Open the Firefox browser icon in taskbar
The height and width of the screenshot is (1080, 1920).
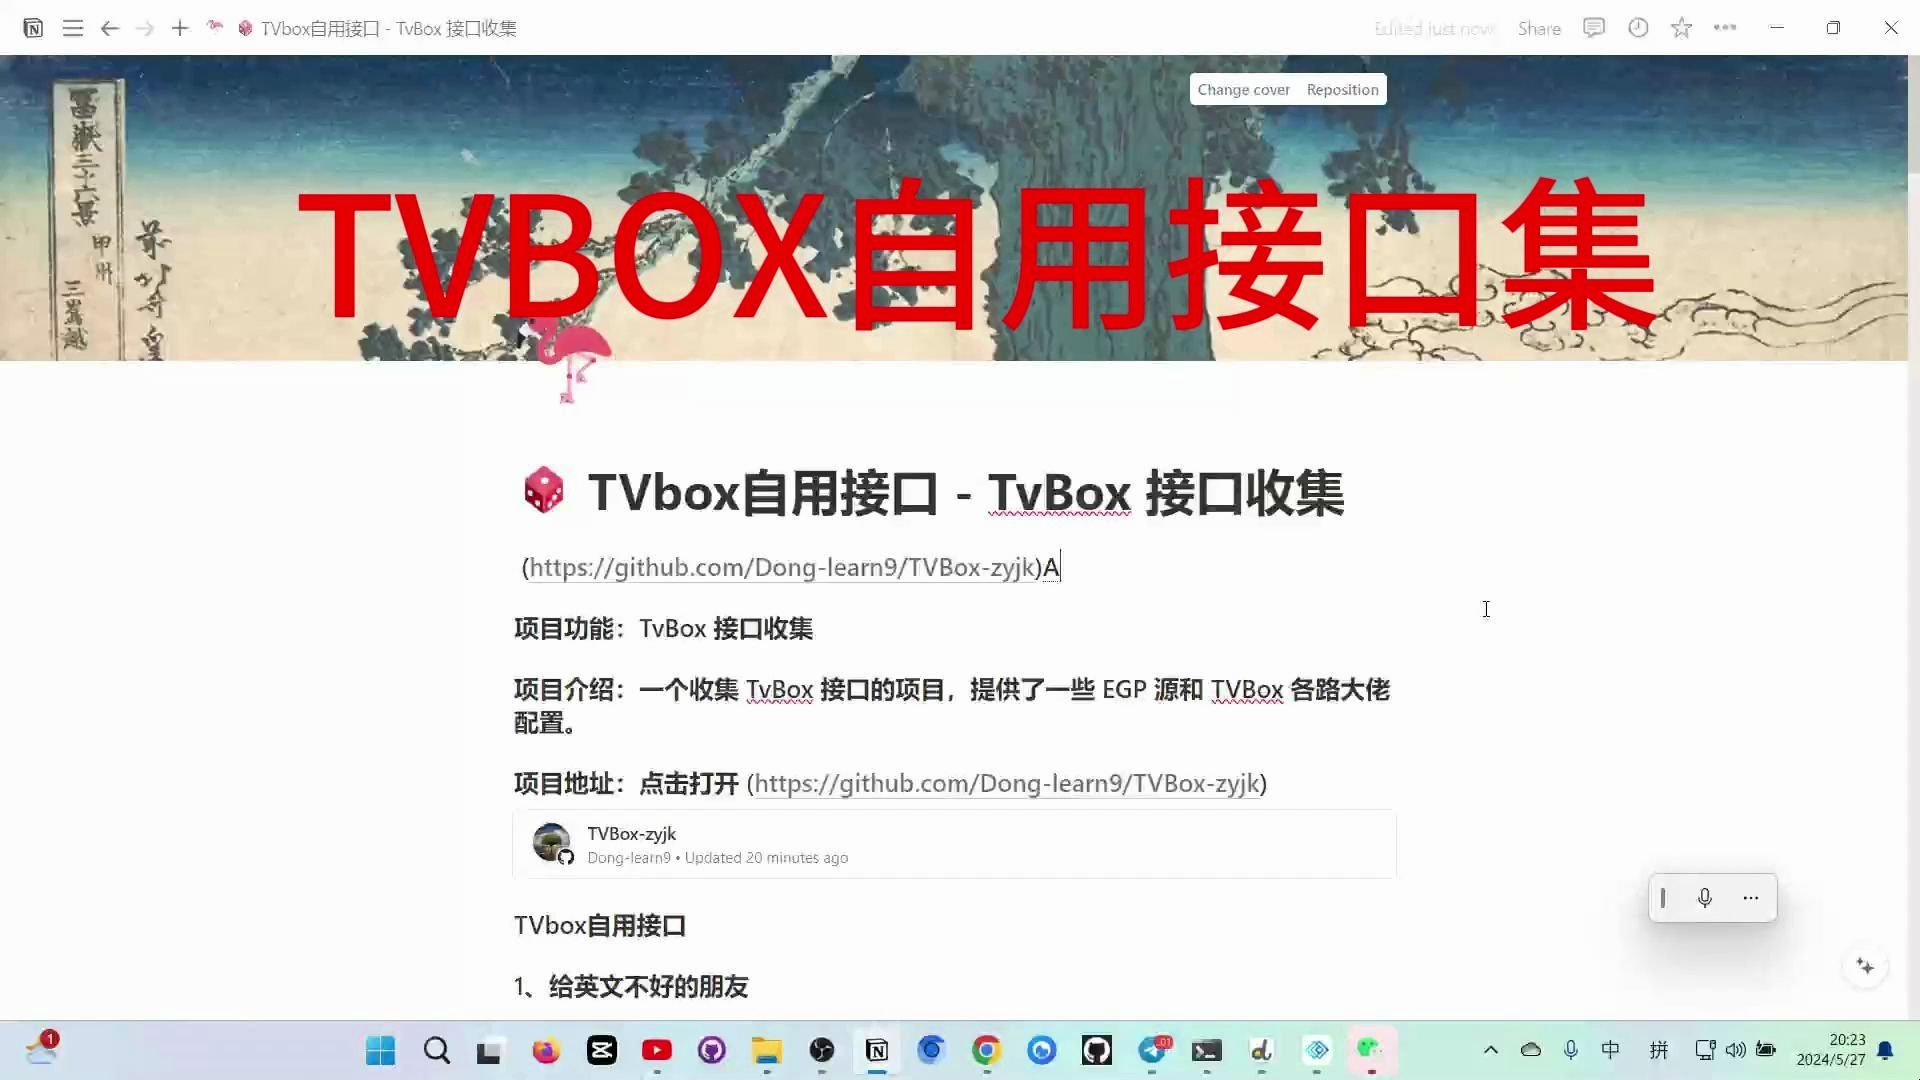(x=546, y=1050)
